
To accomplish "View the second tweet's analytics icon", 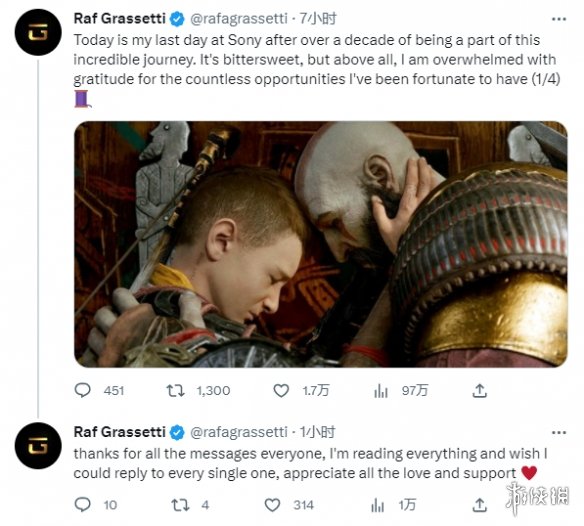I will (x=377, y=505).
